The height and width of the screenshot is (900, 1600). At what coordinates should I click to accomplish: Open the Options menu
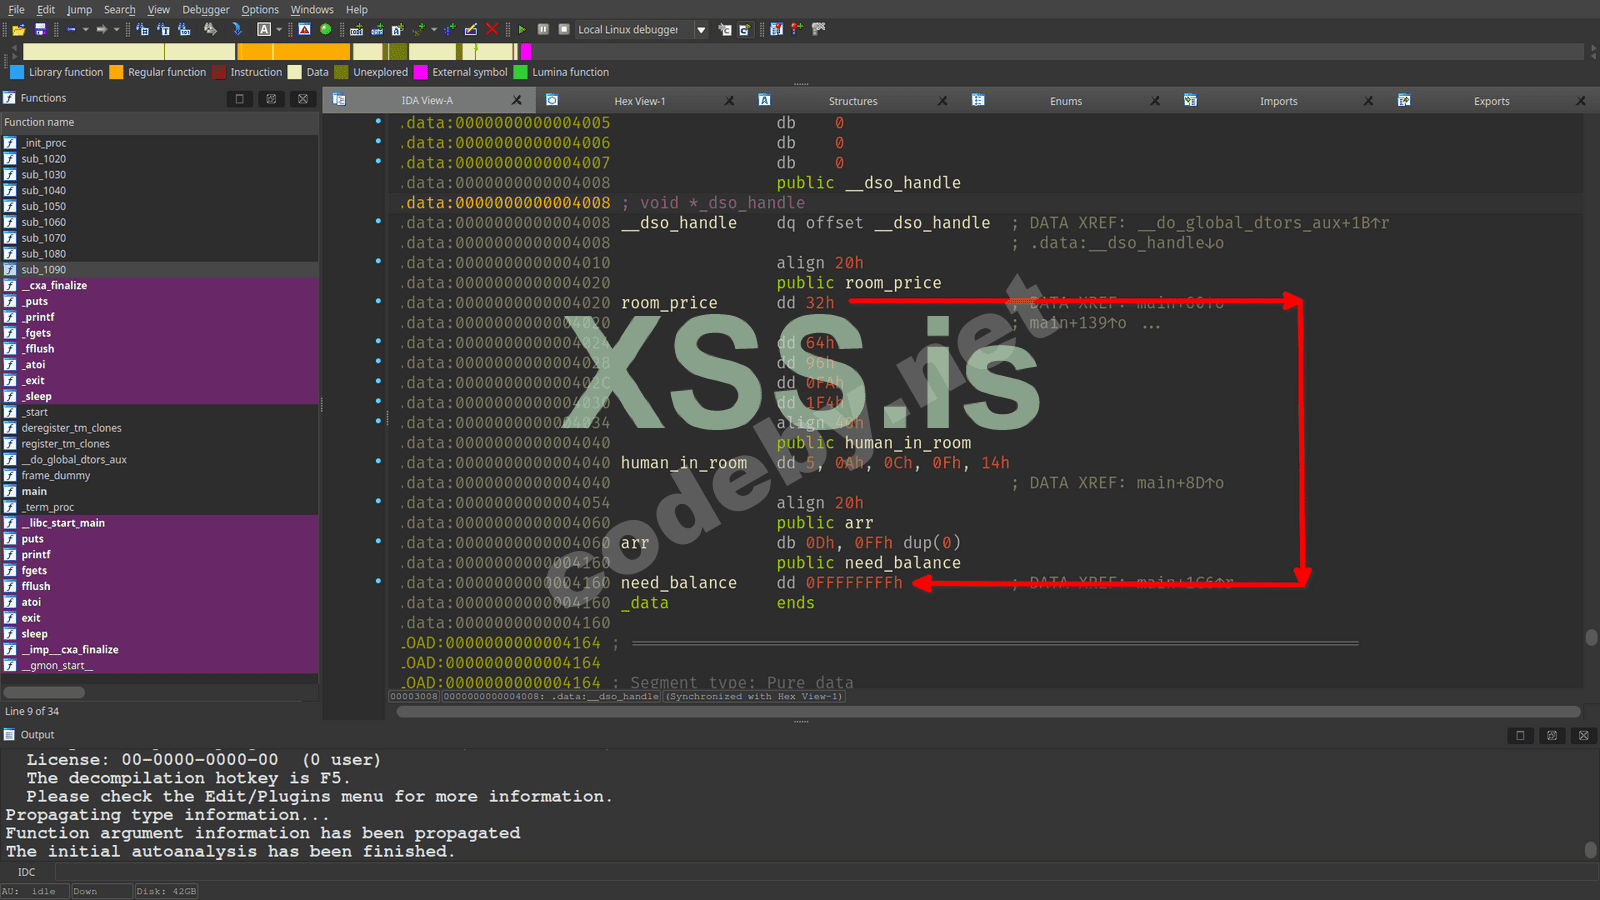(x=260, y=10)
